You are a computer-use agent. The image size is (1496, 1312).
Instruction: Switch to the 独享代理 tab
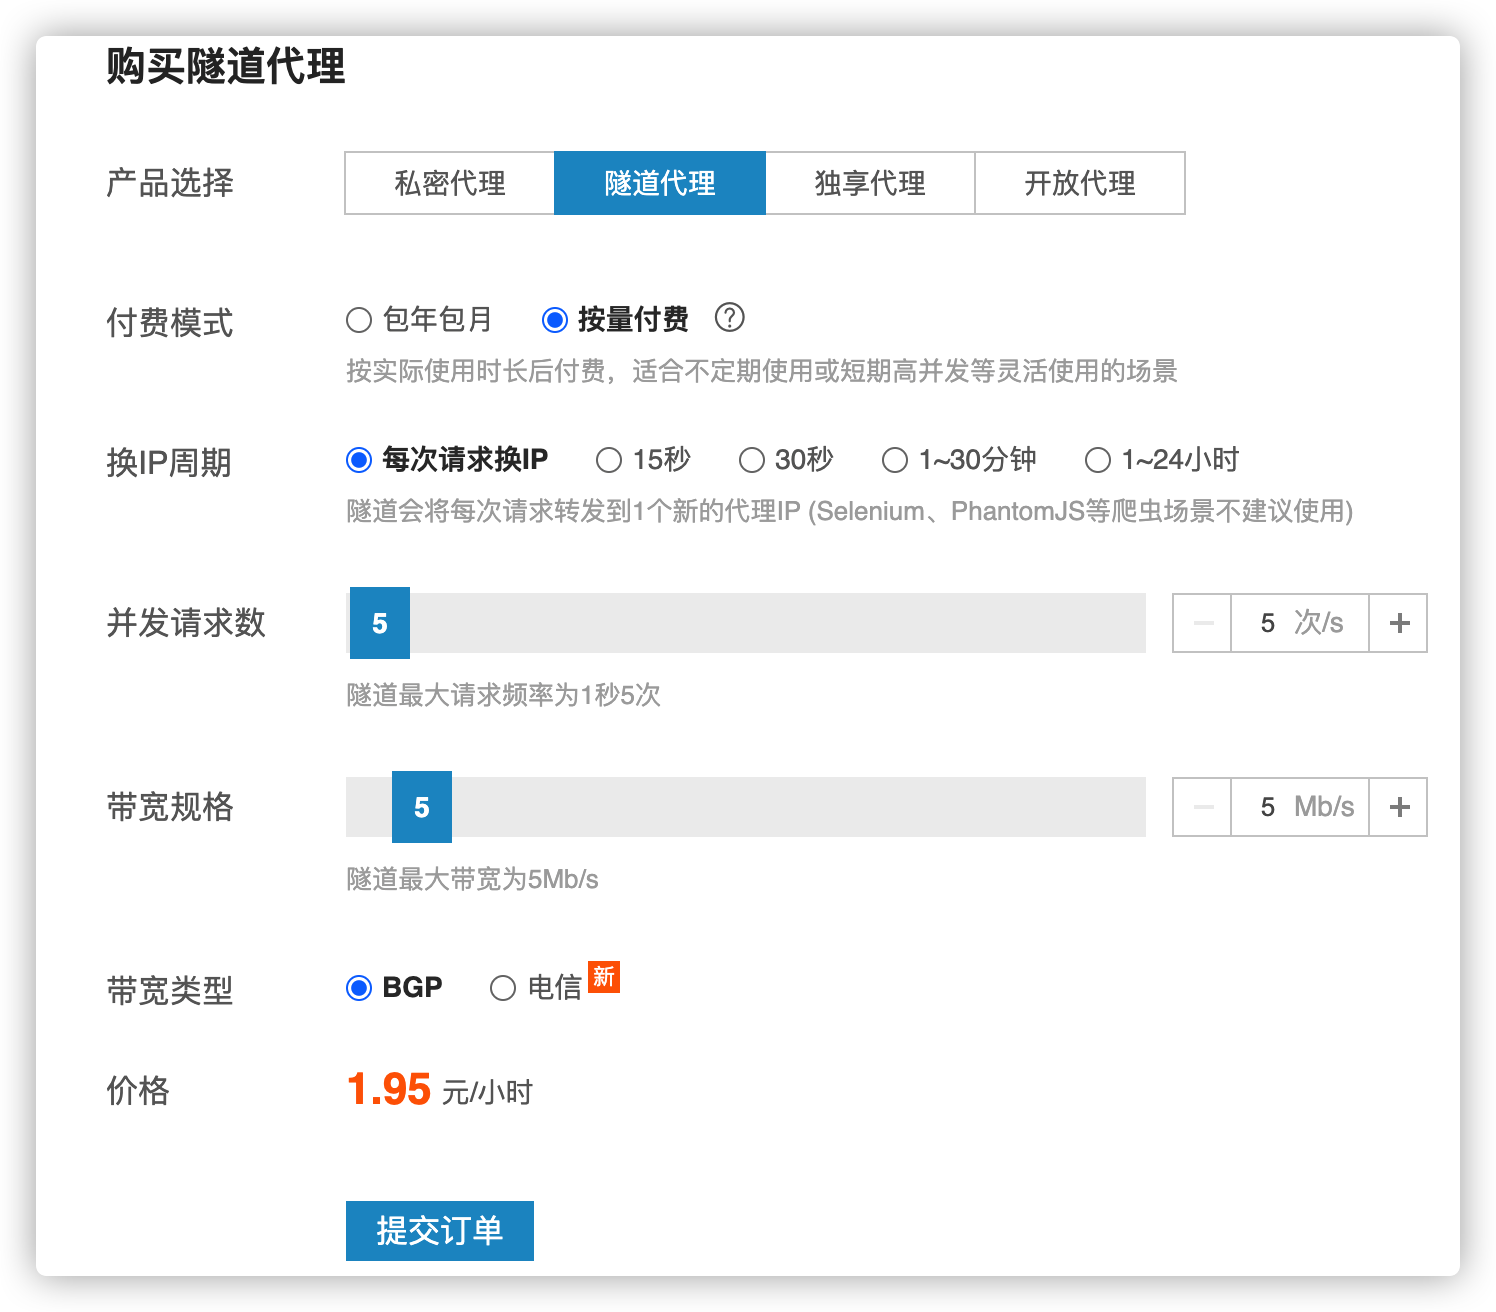pos(870,183)
